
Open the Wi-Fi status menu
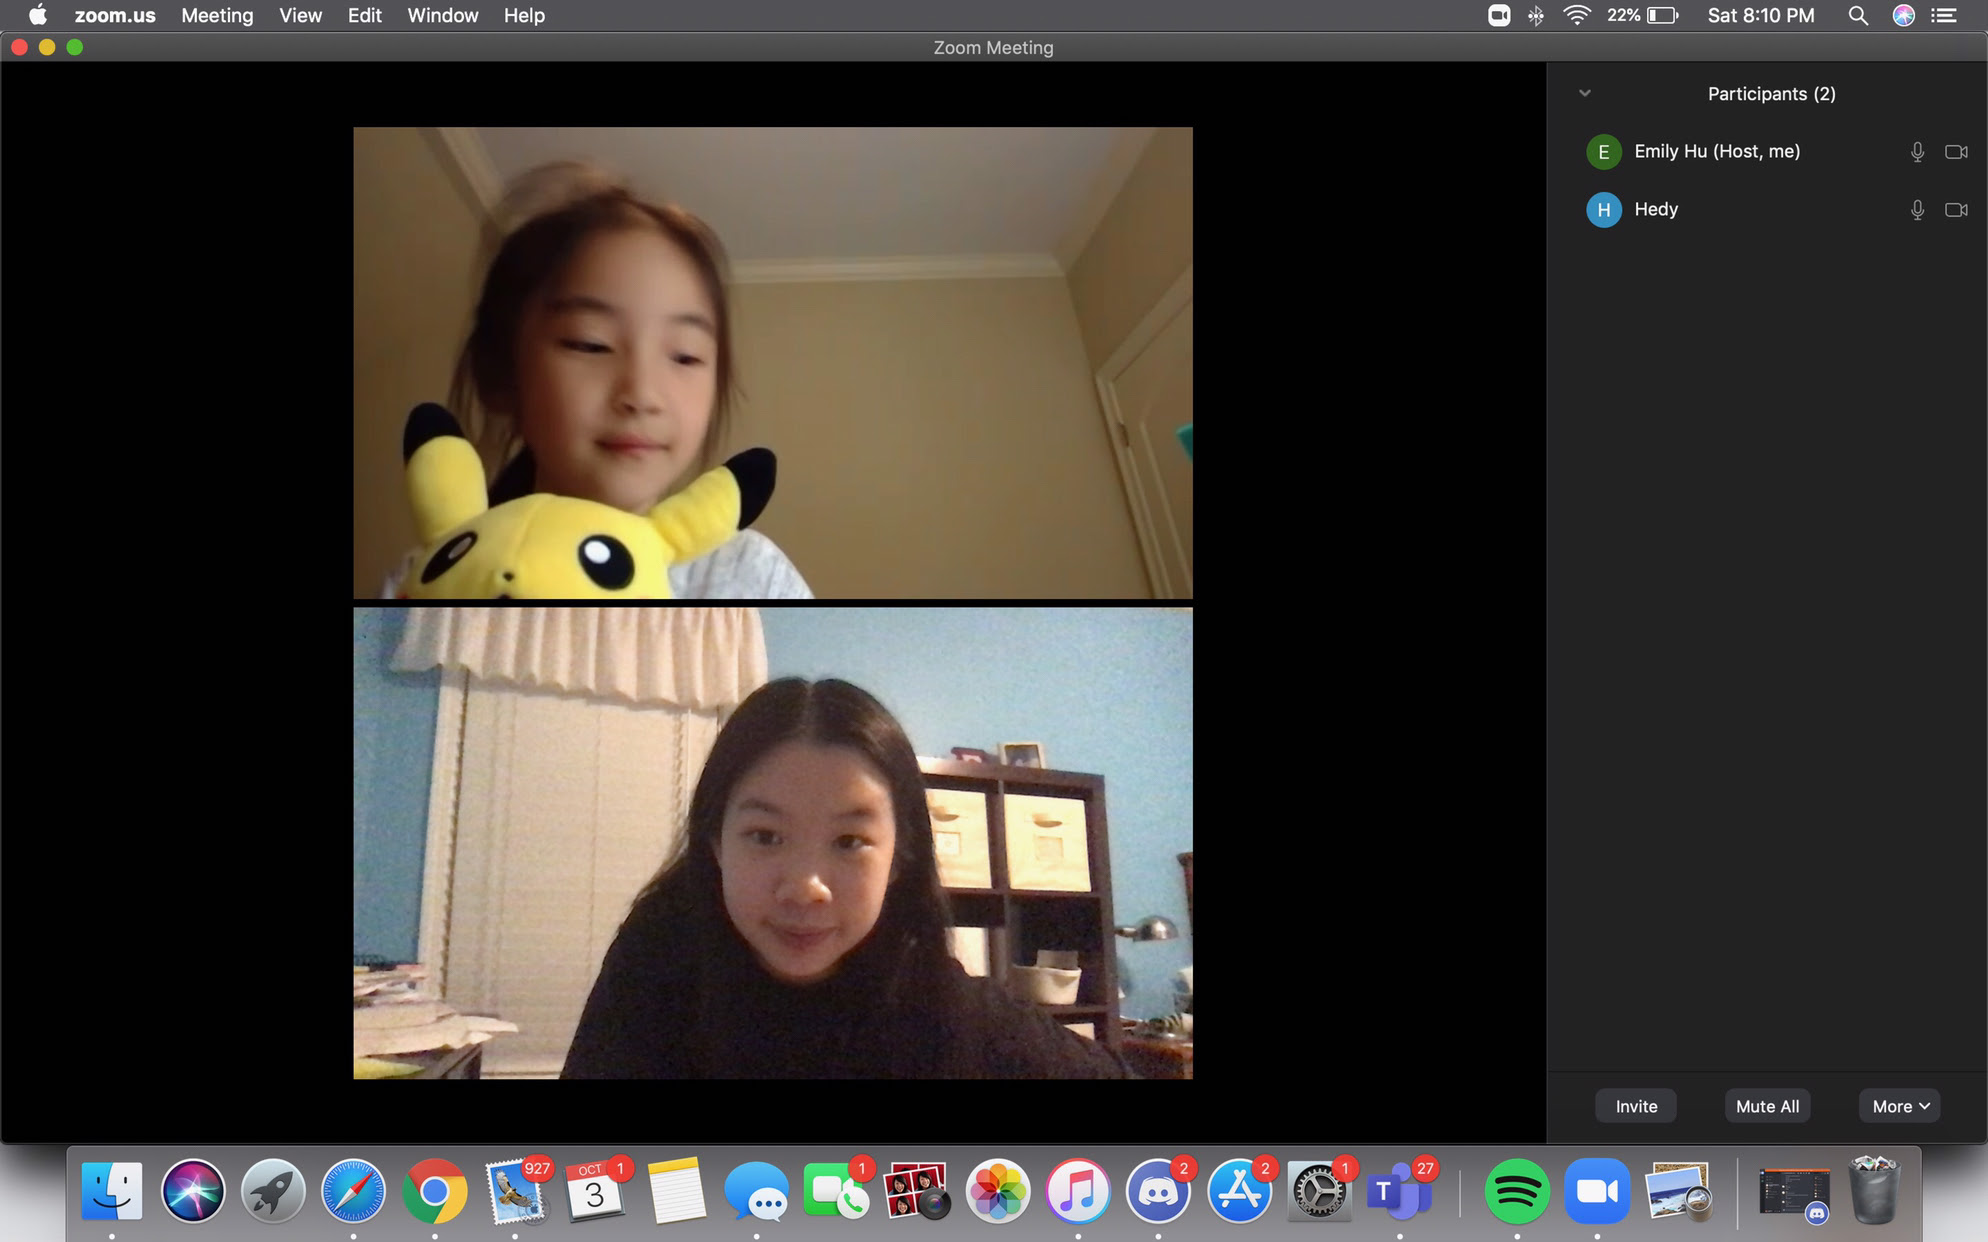coord(1577,15)
